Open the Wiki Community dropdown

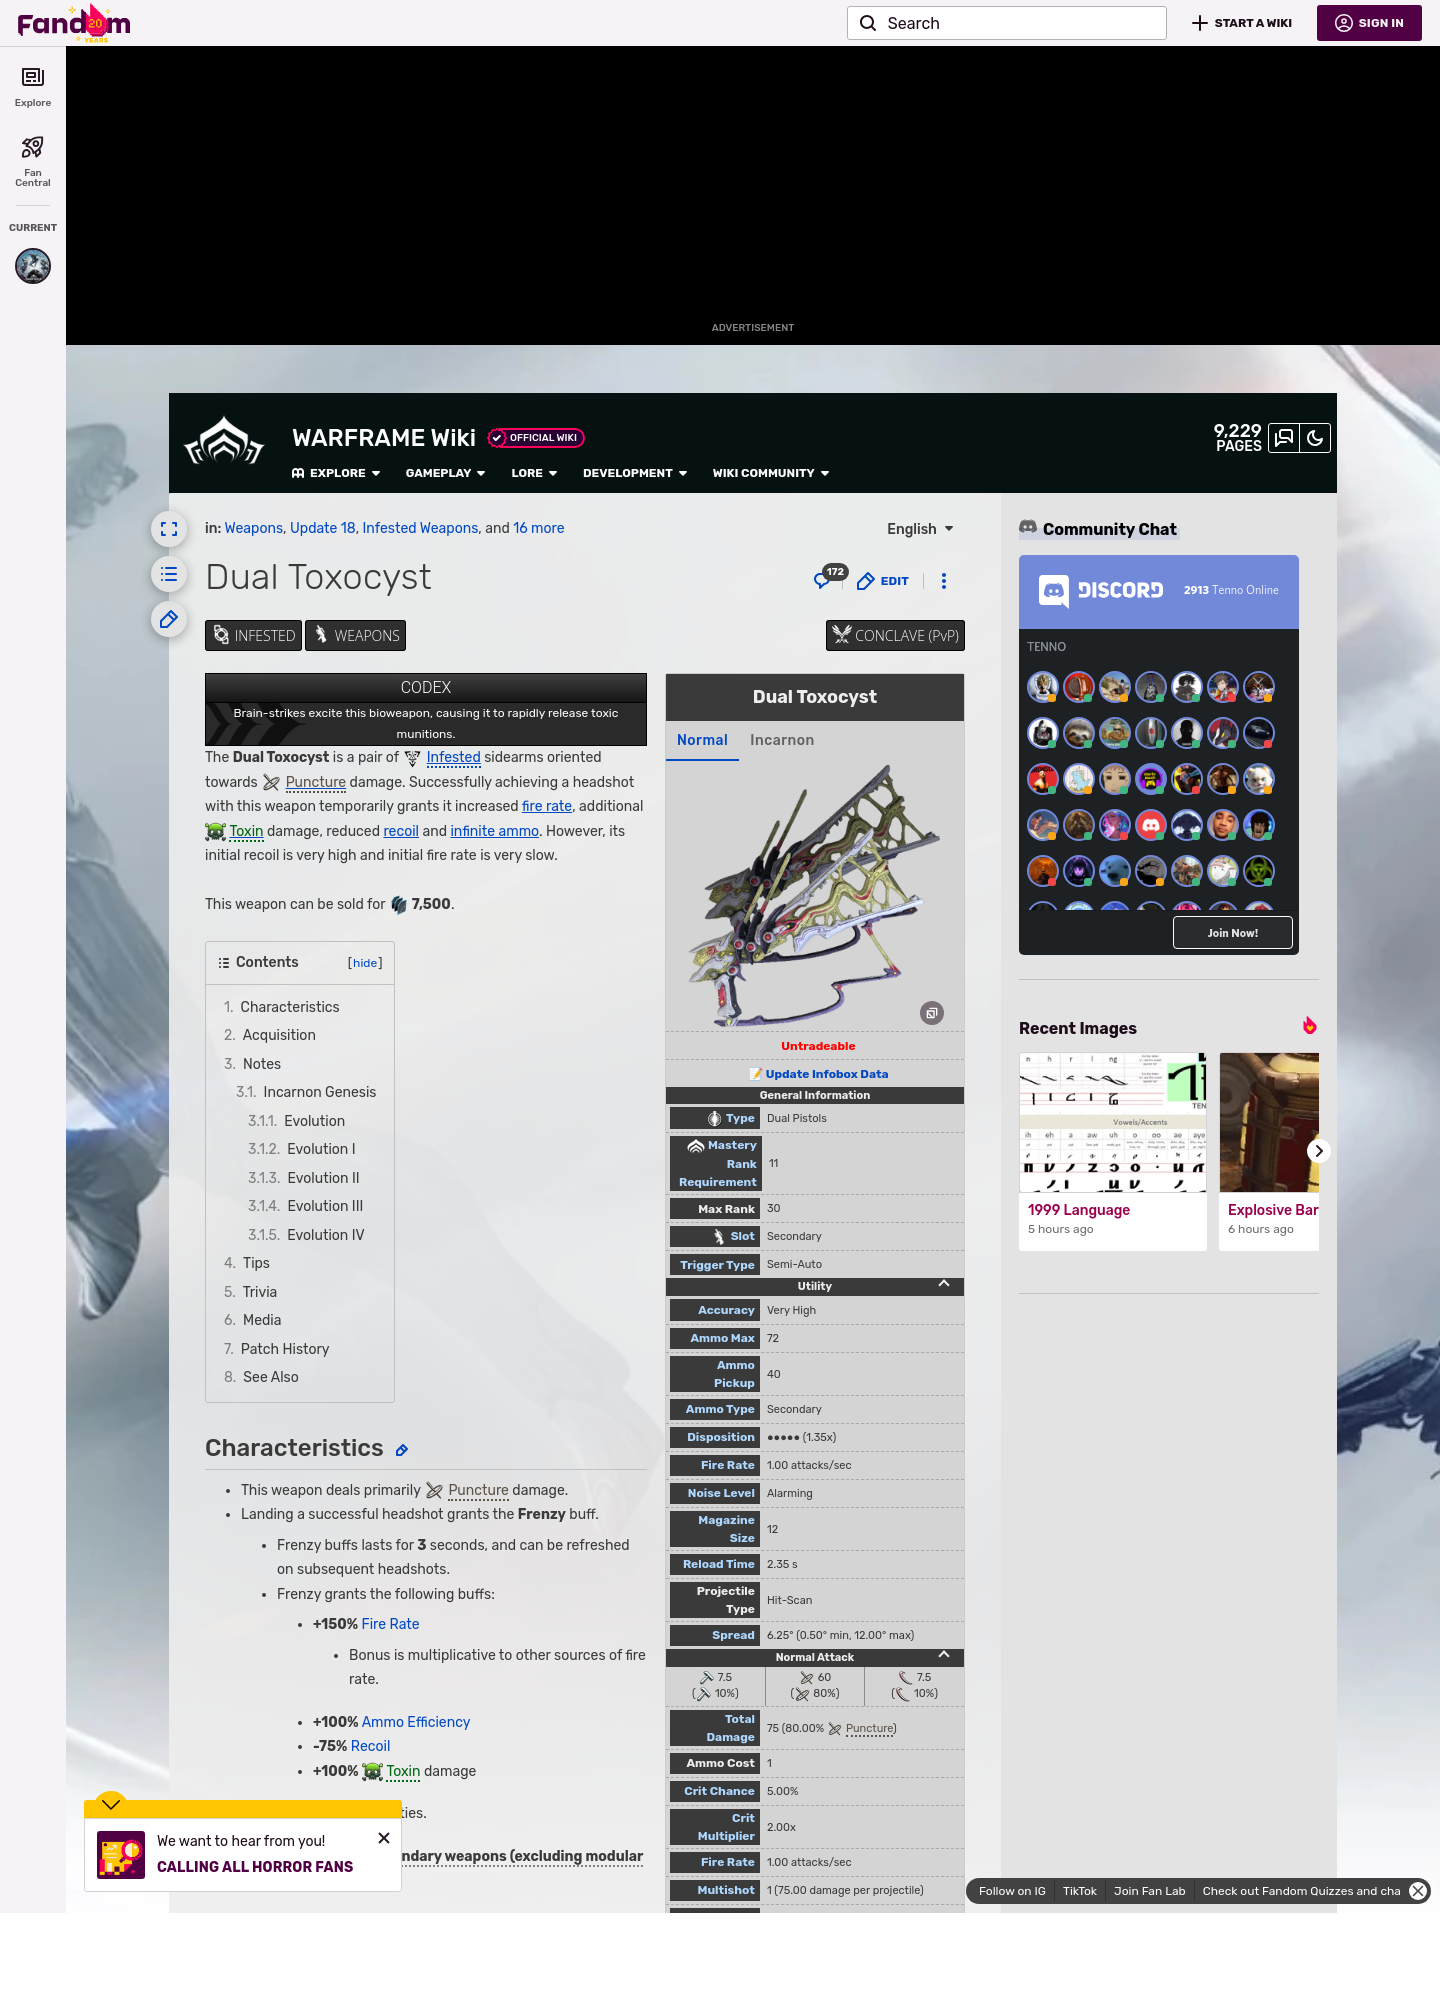coord(771,473)
